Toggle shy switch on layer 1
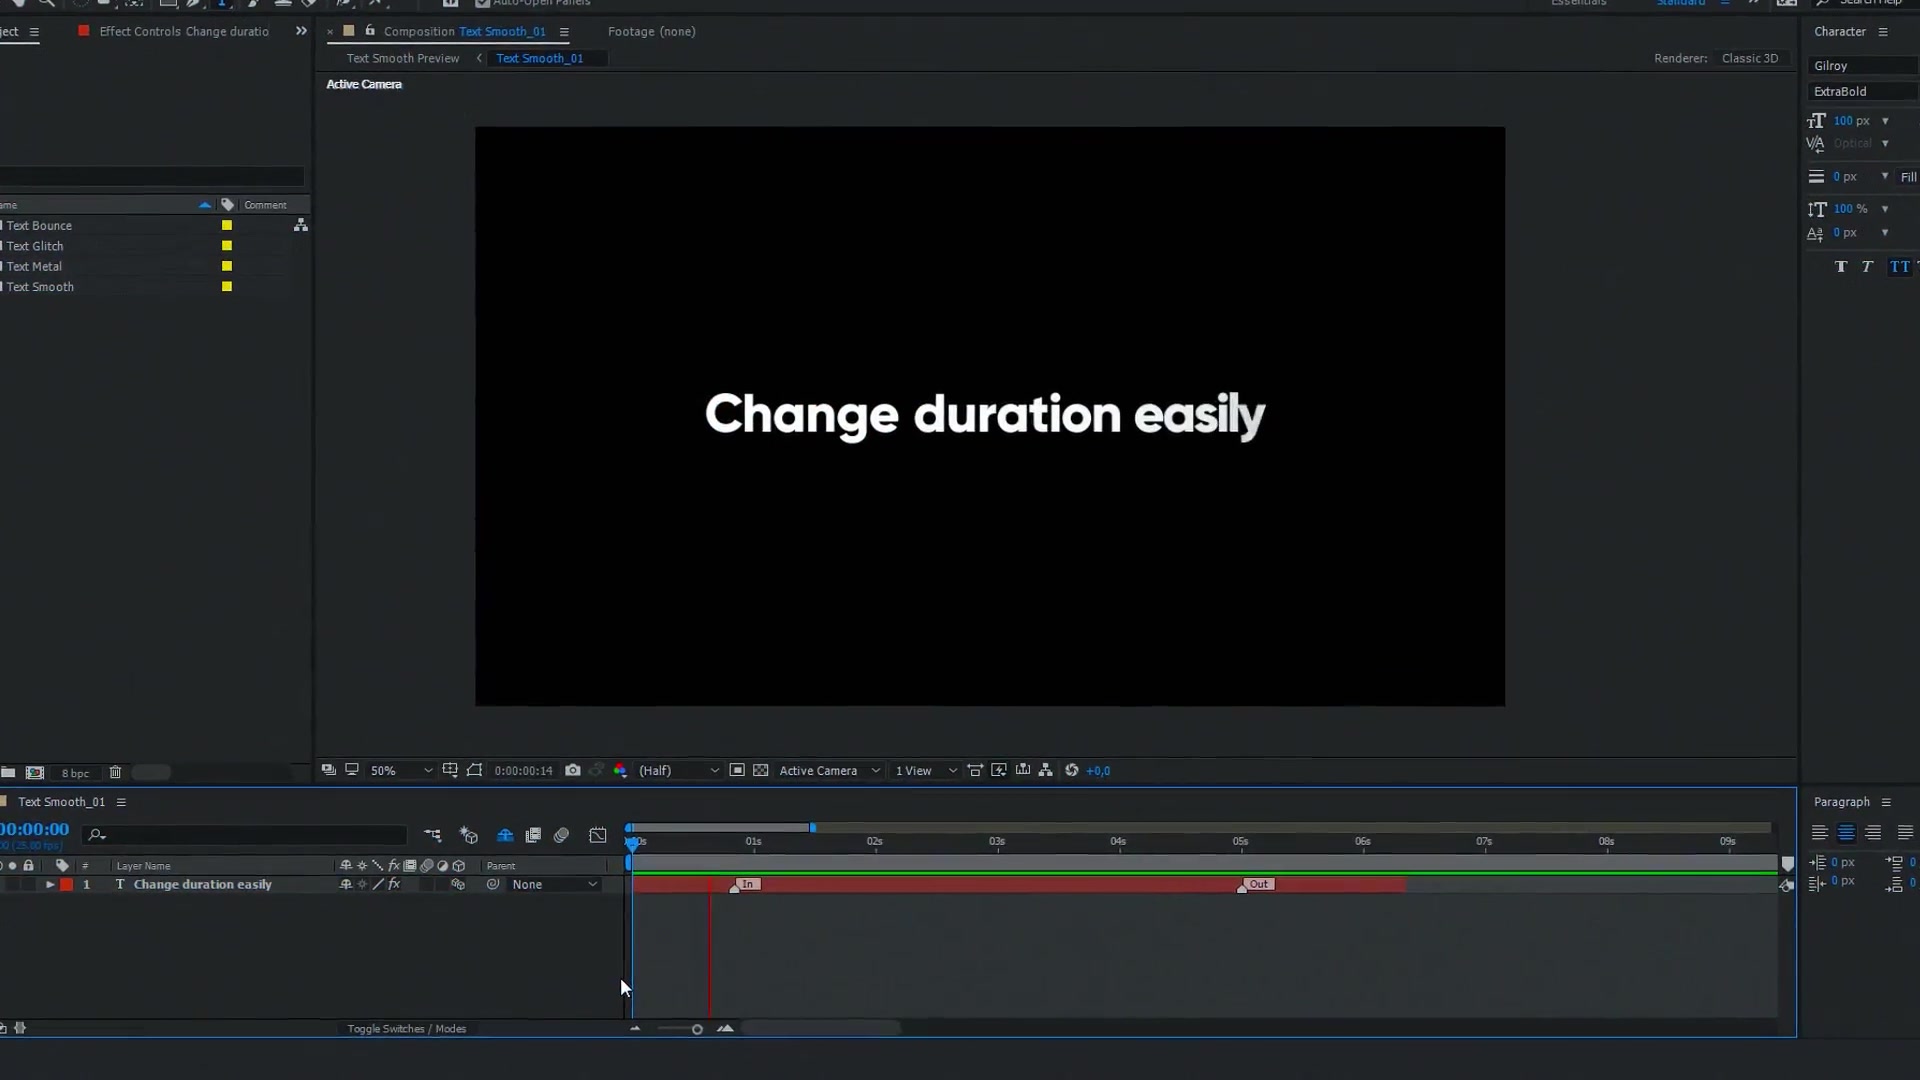The image size is (1920, 1080). (x=346, y=885)
